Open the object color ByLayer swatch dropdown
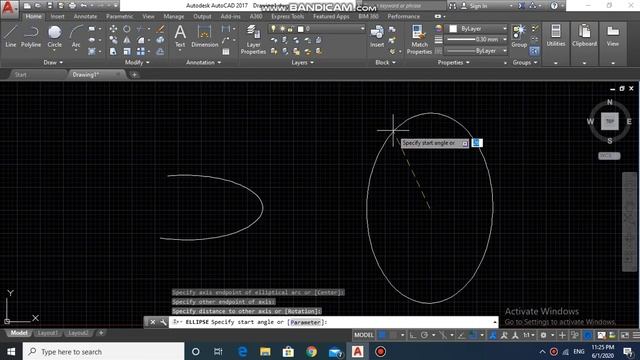Screen dimensions: 640x360 point(476,29)
